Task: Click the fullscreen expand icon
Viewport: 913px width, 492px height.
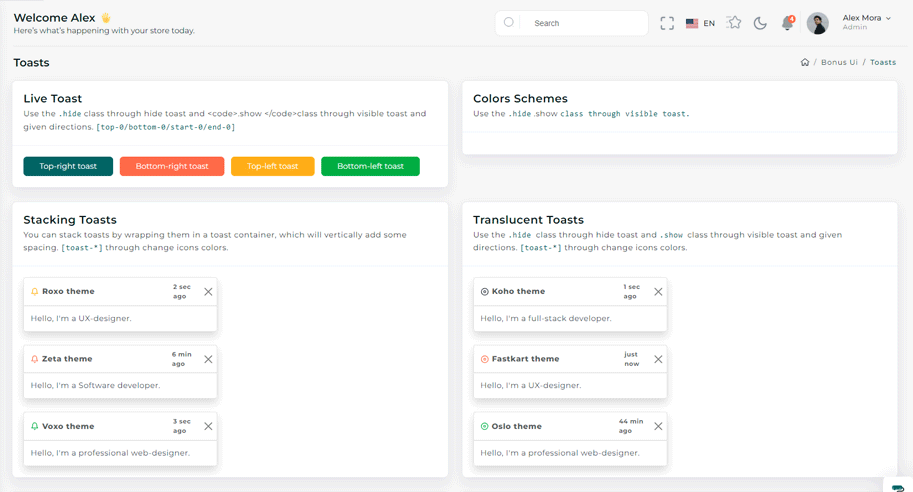Action: pos(667,23)
